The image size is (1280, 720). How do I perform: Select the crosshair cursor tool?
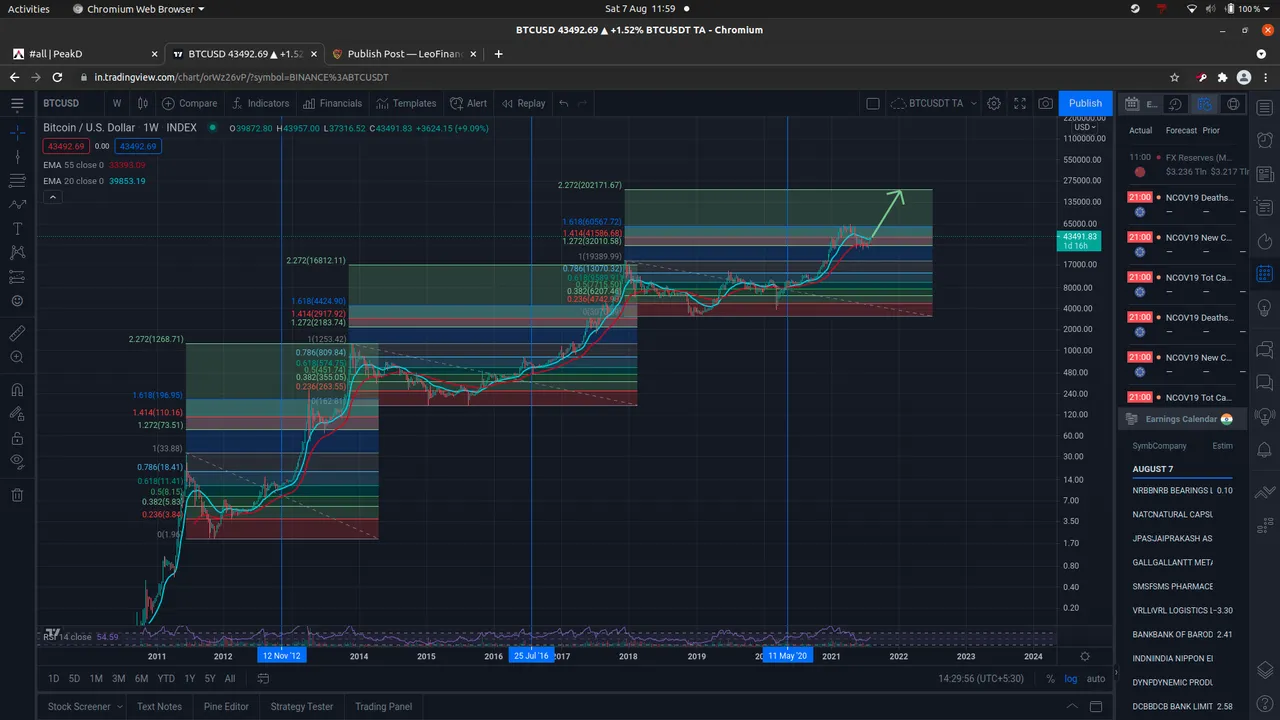(x=17, y=131)
